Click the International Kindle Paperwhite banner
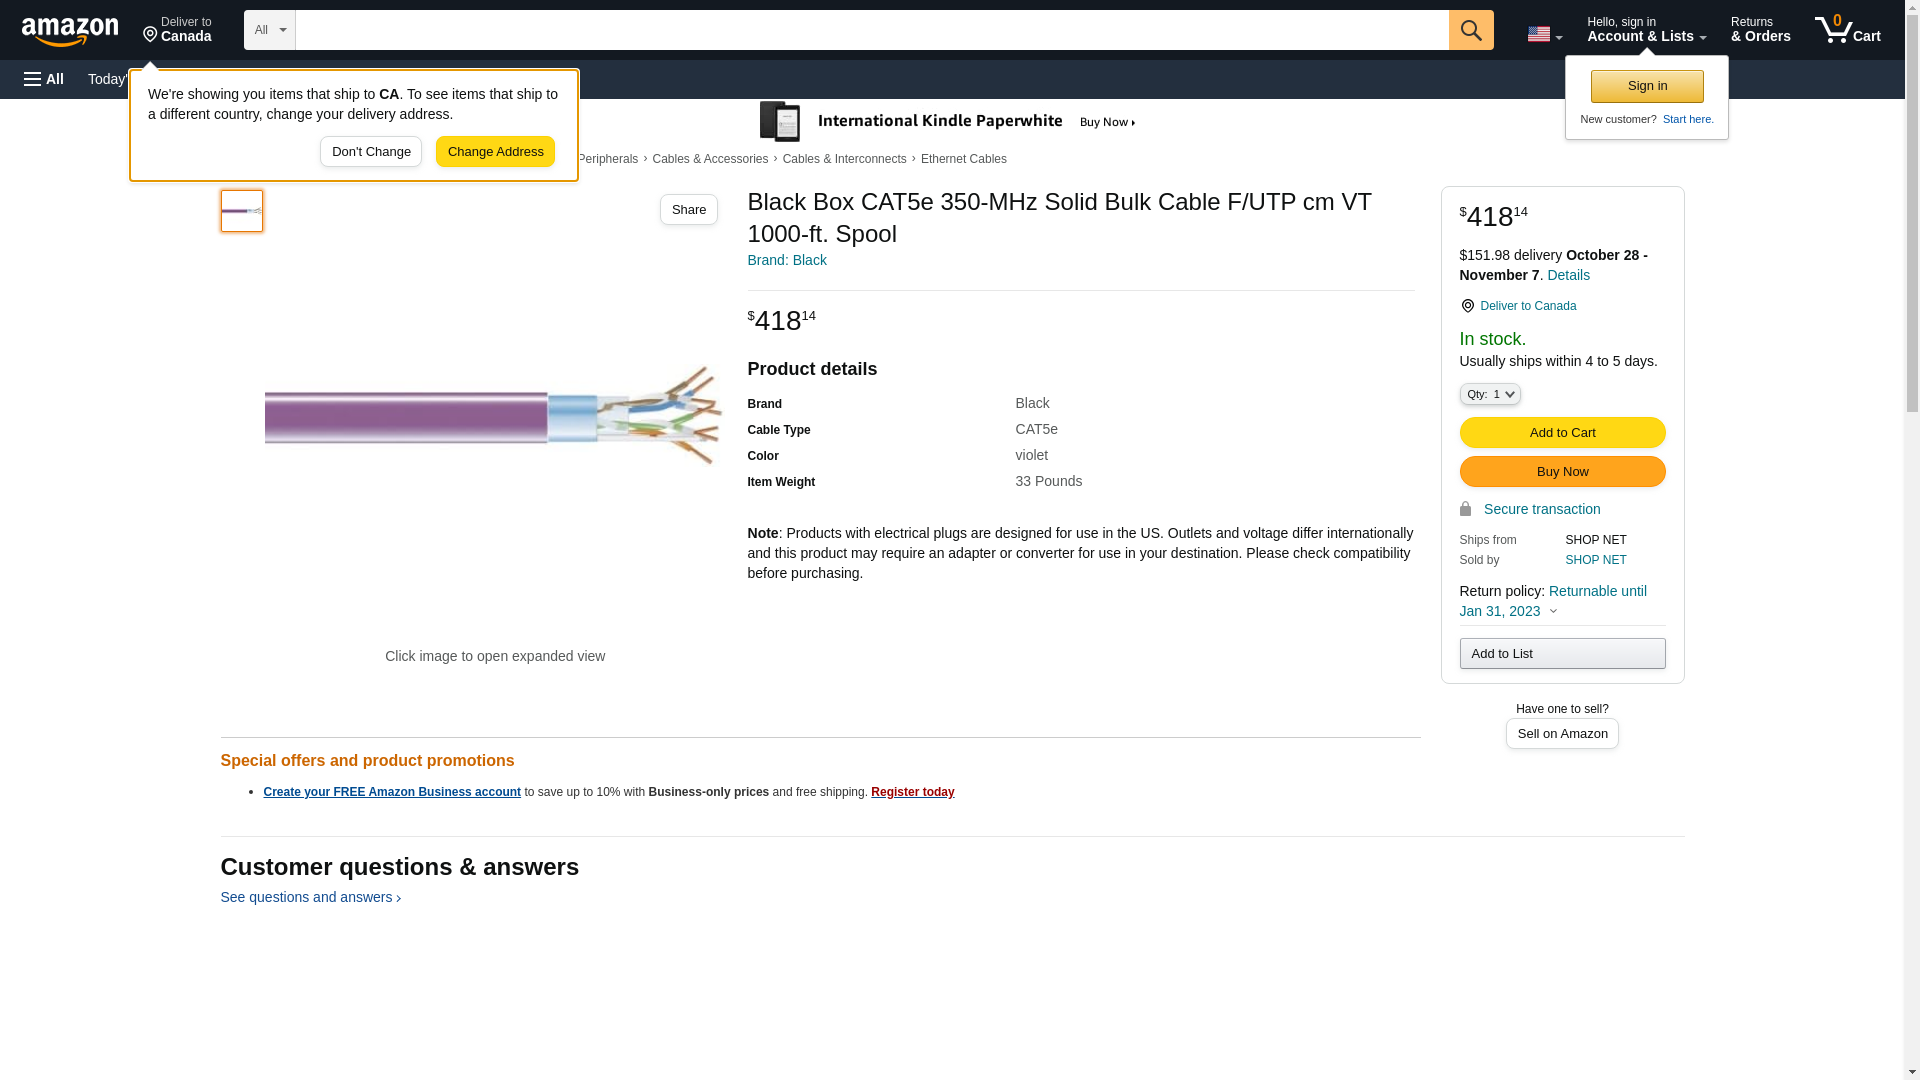 (947, 122)
